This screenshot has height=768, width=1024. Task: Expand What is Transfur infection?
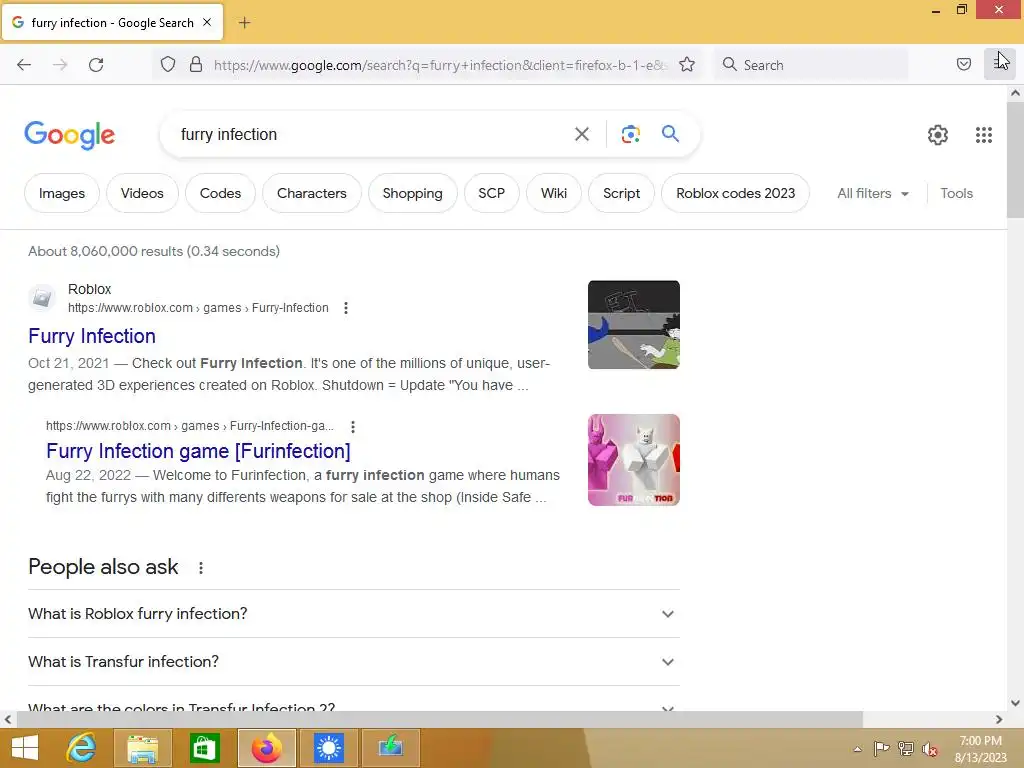tap(354, 662)
